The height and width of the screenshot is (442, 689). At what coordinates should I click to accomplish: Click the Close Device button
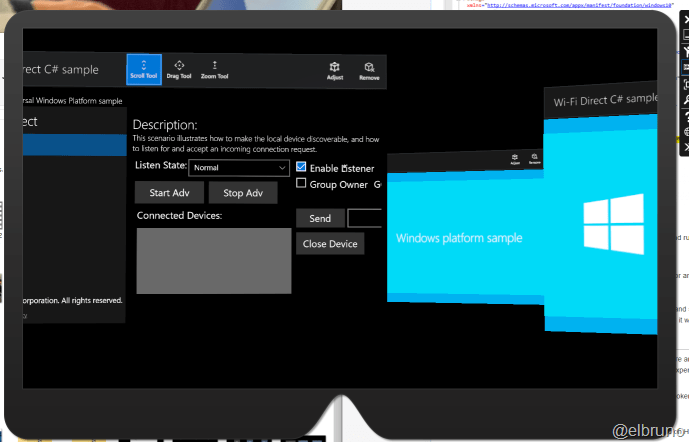click(330, 243)
